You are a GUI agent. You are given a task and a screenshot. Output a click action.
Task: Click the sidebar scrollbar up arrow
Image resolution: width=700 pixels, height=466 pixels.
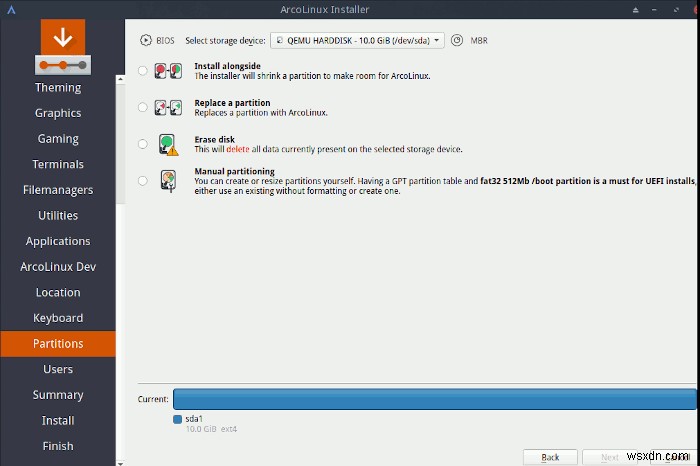(x=120, y=79)
